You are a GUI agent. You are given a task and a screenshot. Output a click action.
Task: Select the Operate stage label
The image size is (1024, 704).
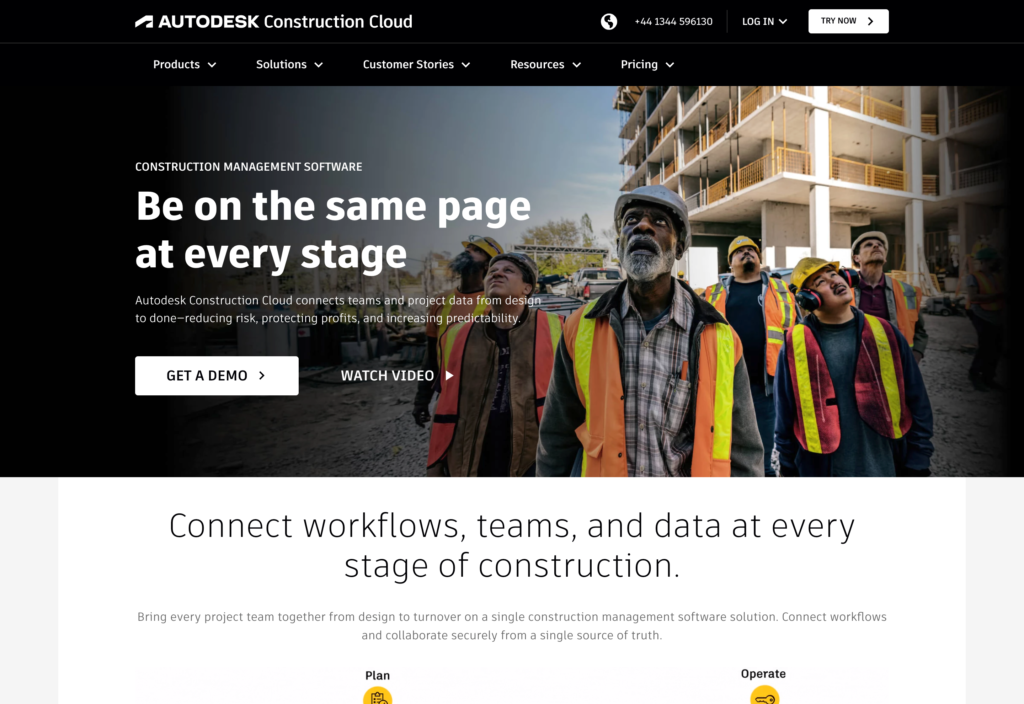point(763,673)
